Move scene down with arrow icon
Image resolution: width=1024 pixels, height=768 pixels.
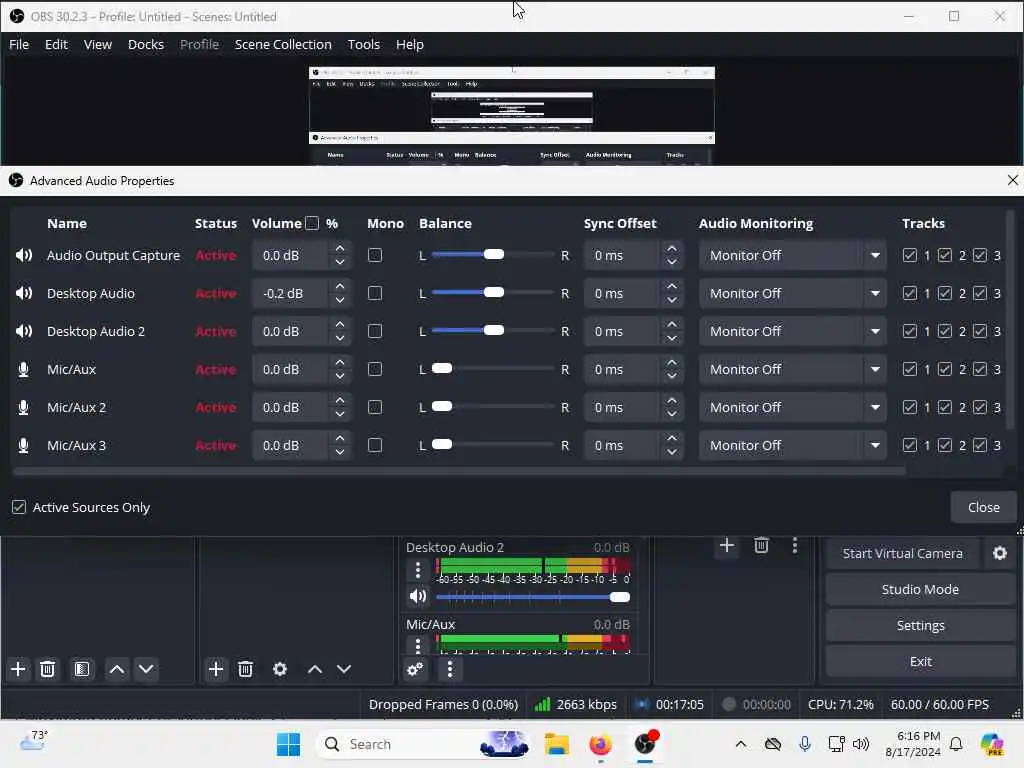click(x=146, y=669)
